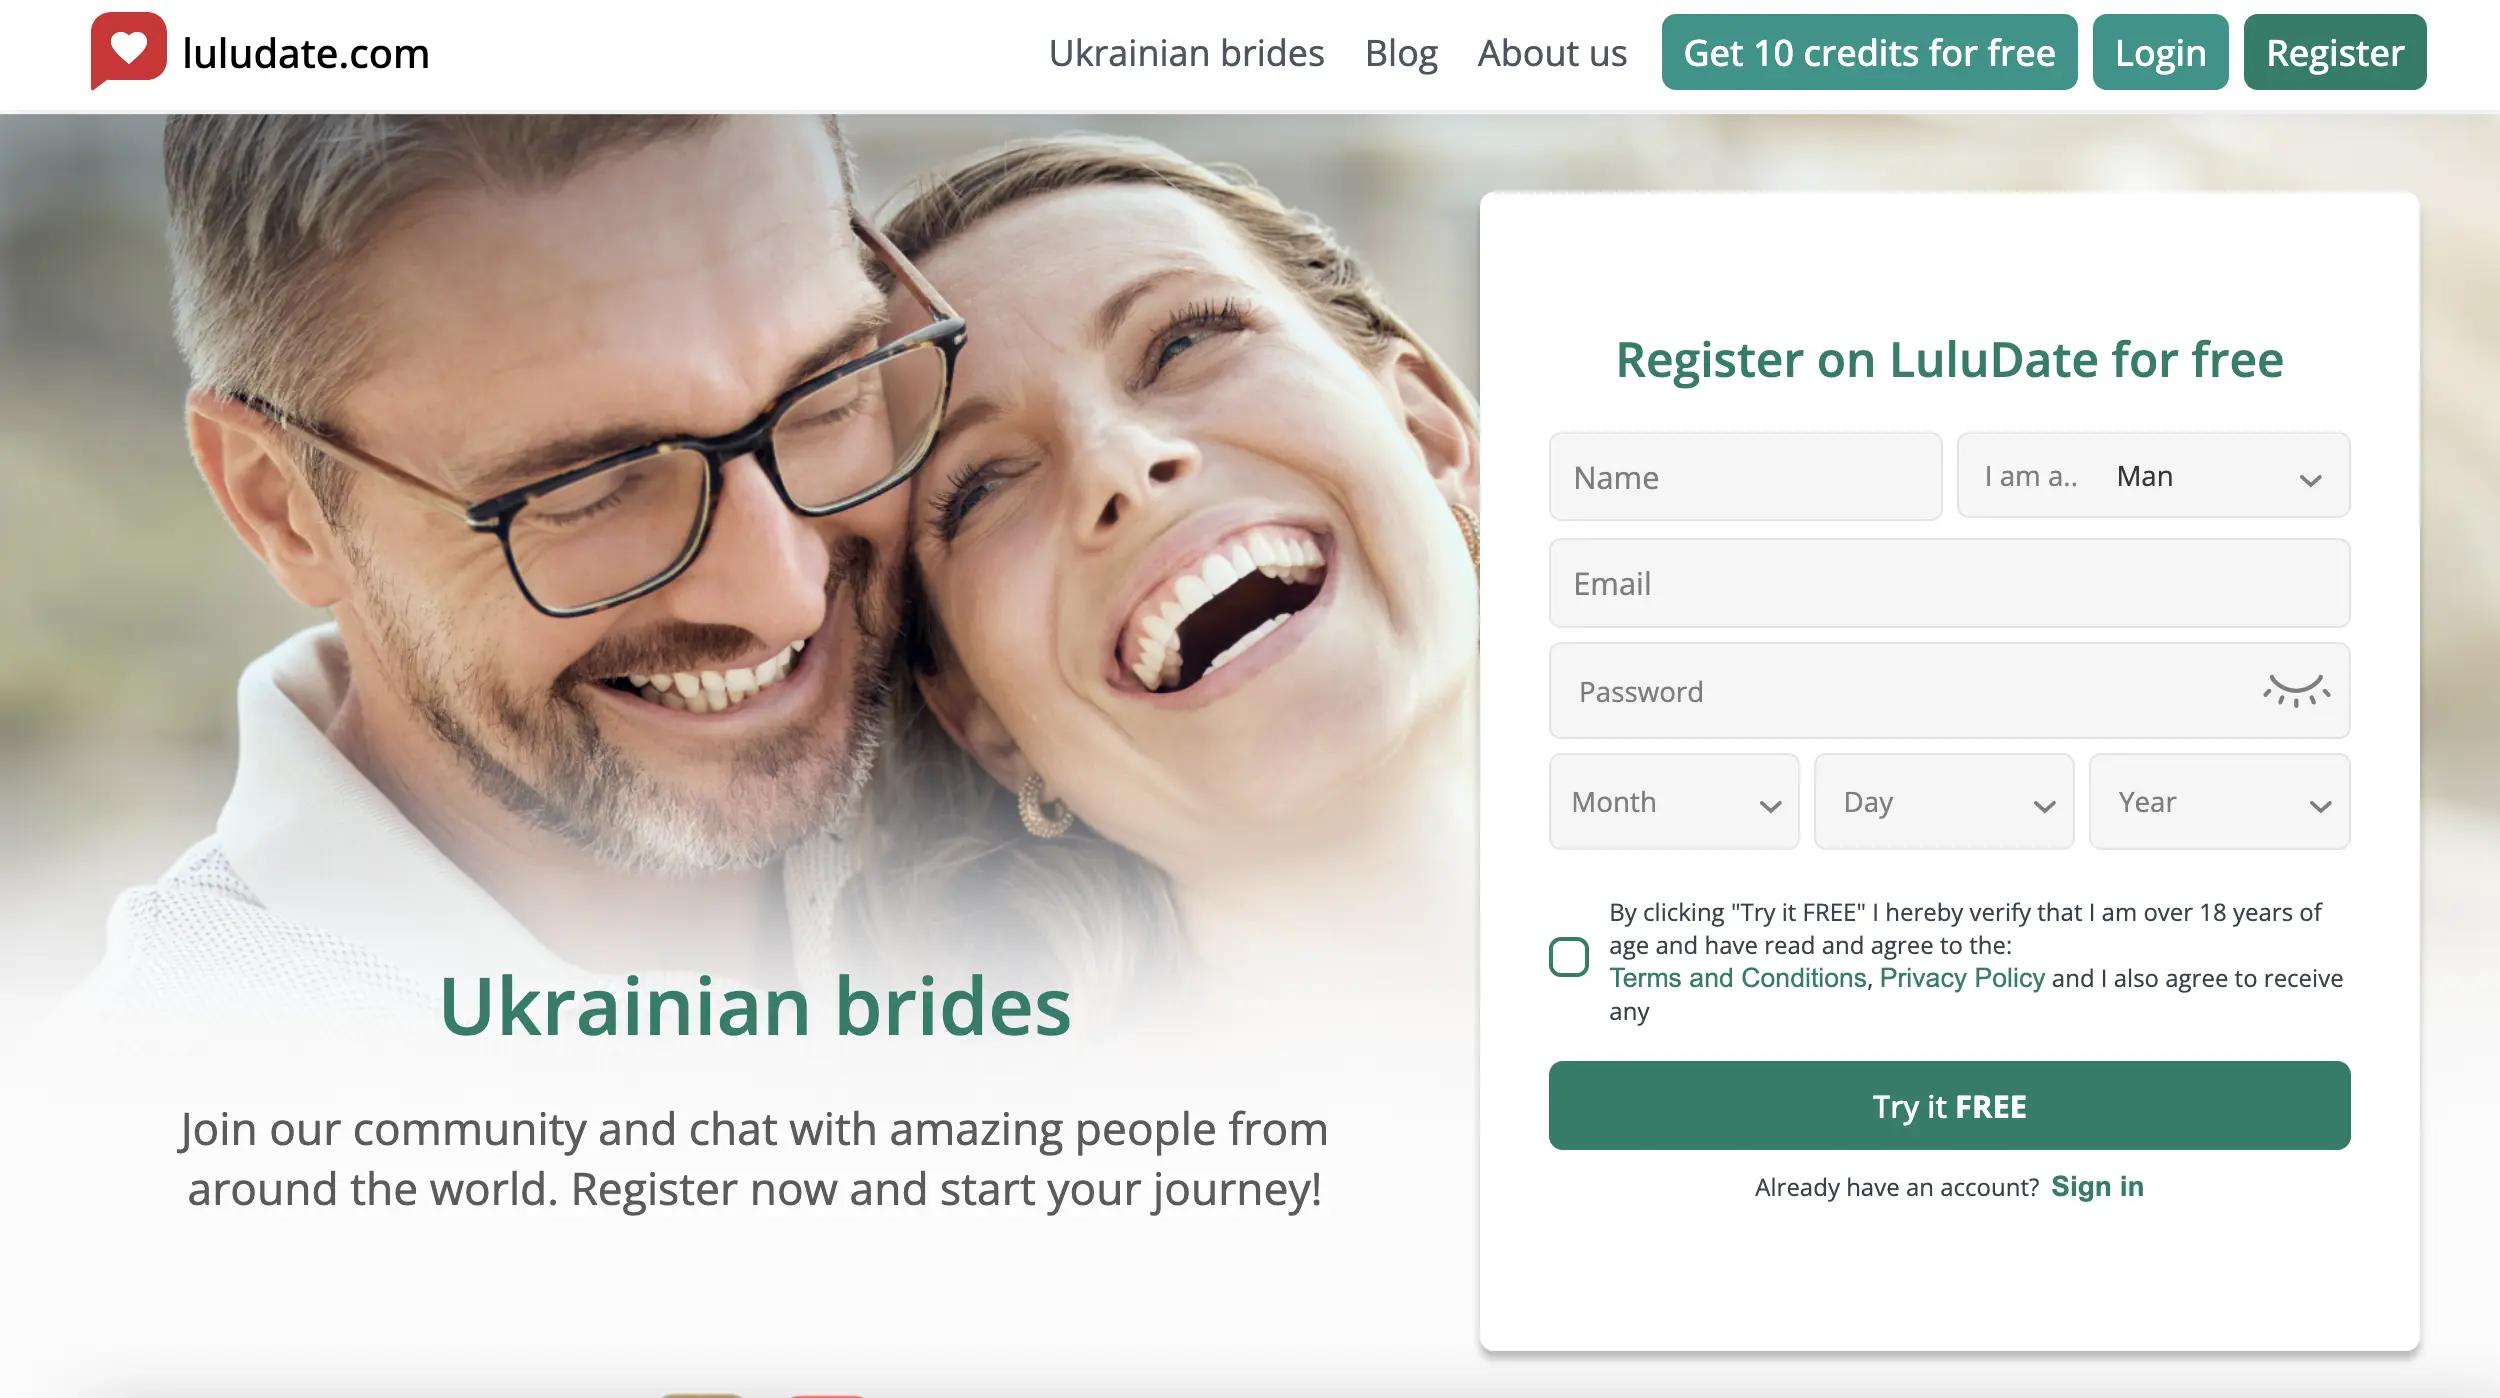Image resolution: width=2500 pixels, height=1398 pixels.
Task: Open the Ukrainian brides menu item
Action: [x=1186, y=53]
